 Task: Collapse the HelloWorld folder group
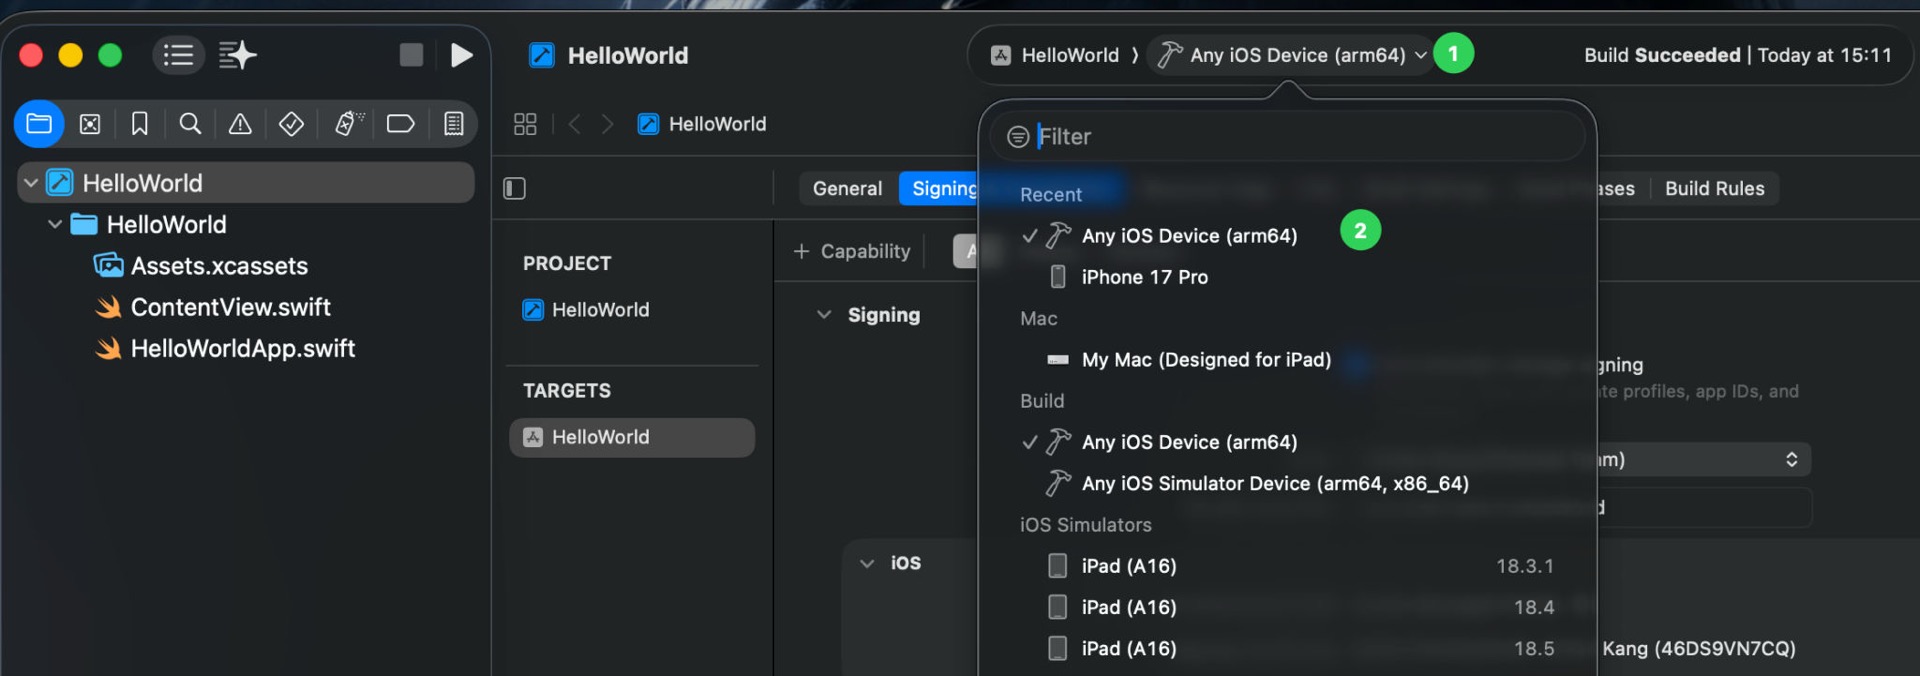(x=55, y=224)
